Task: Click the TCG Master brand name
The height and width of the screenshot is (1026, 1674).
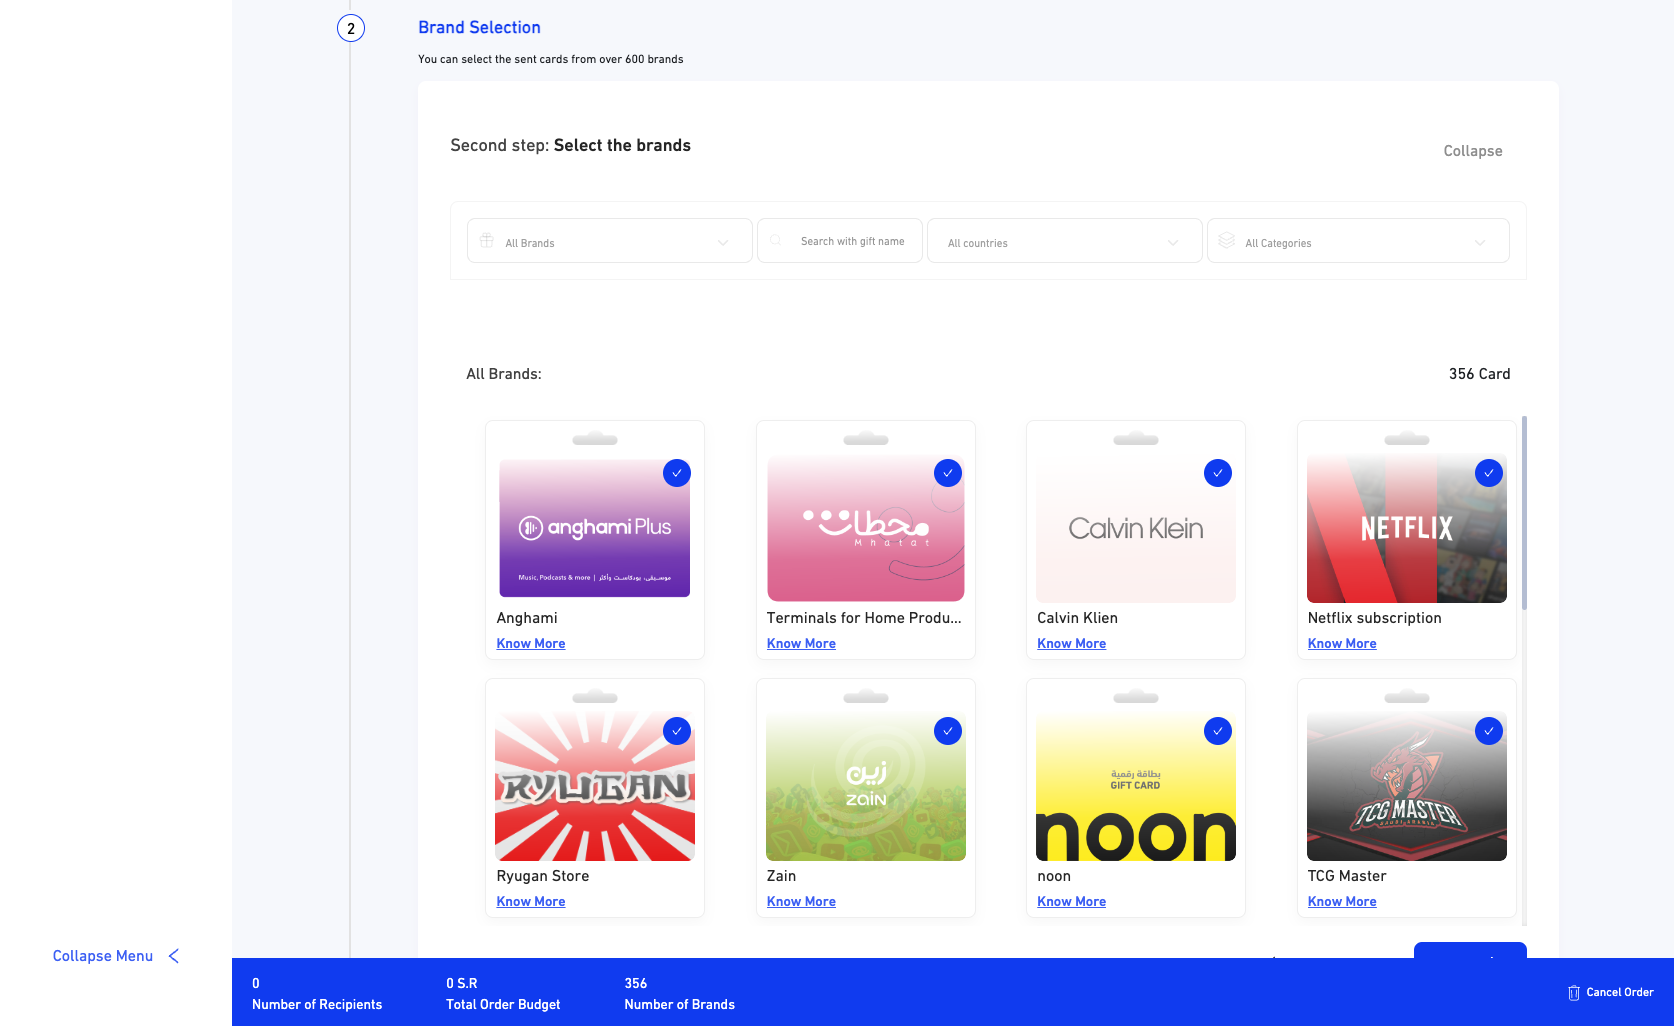Action: point(1347,876)
